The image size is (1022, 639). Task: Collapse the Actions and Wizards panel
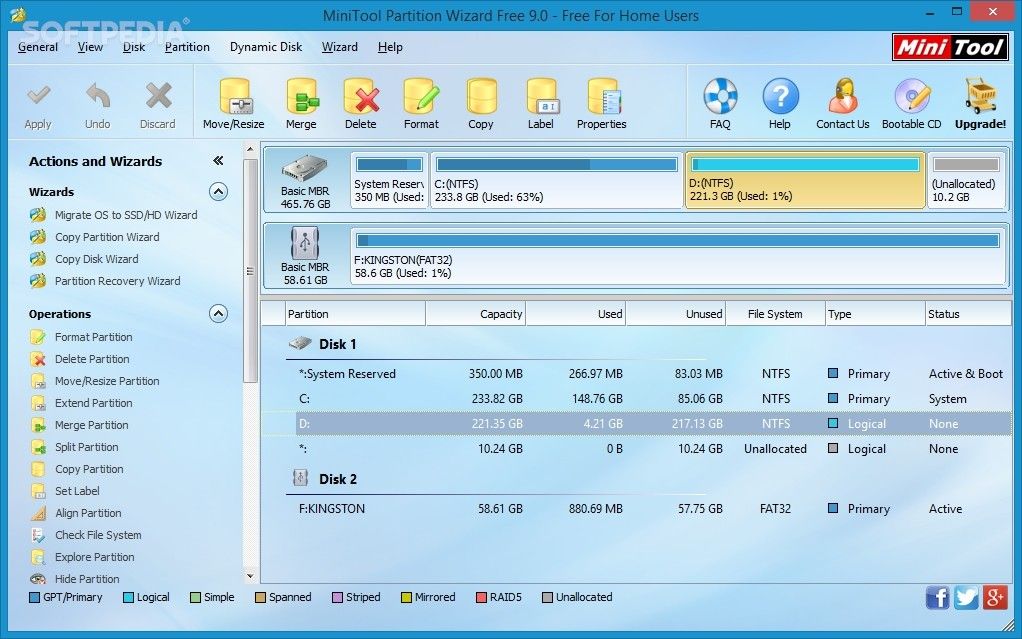click(218, 160)
